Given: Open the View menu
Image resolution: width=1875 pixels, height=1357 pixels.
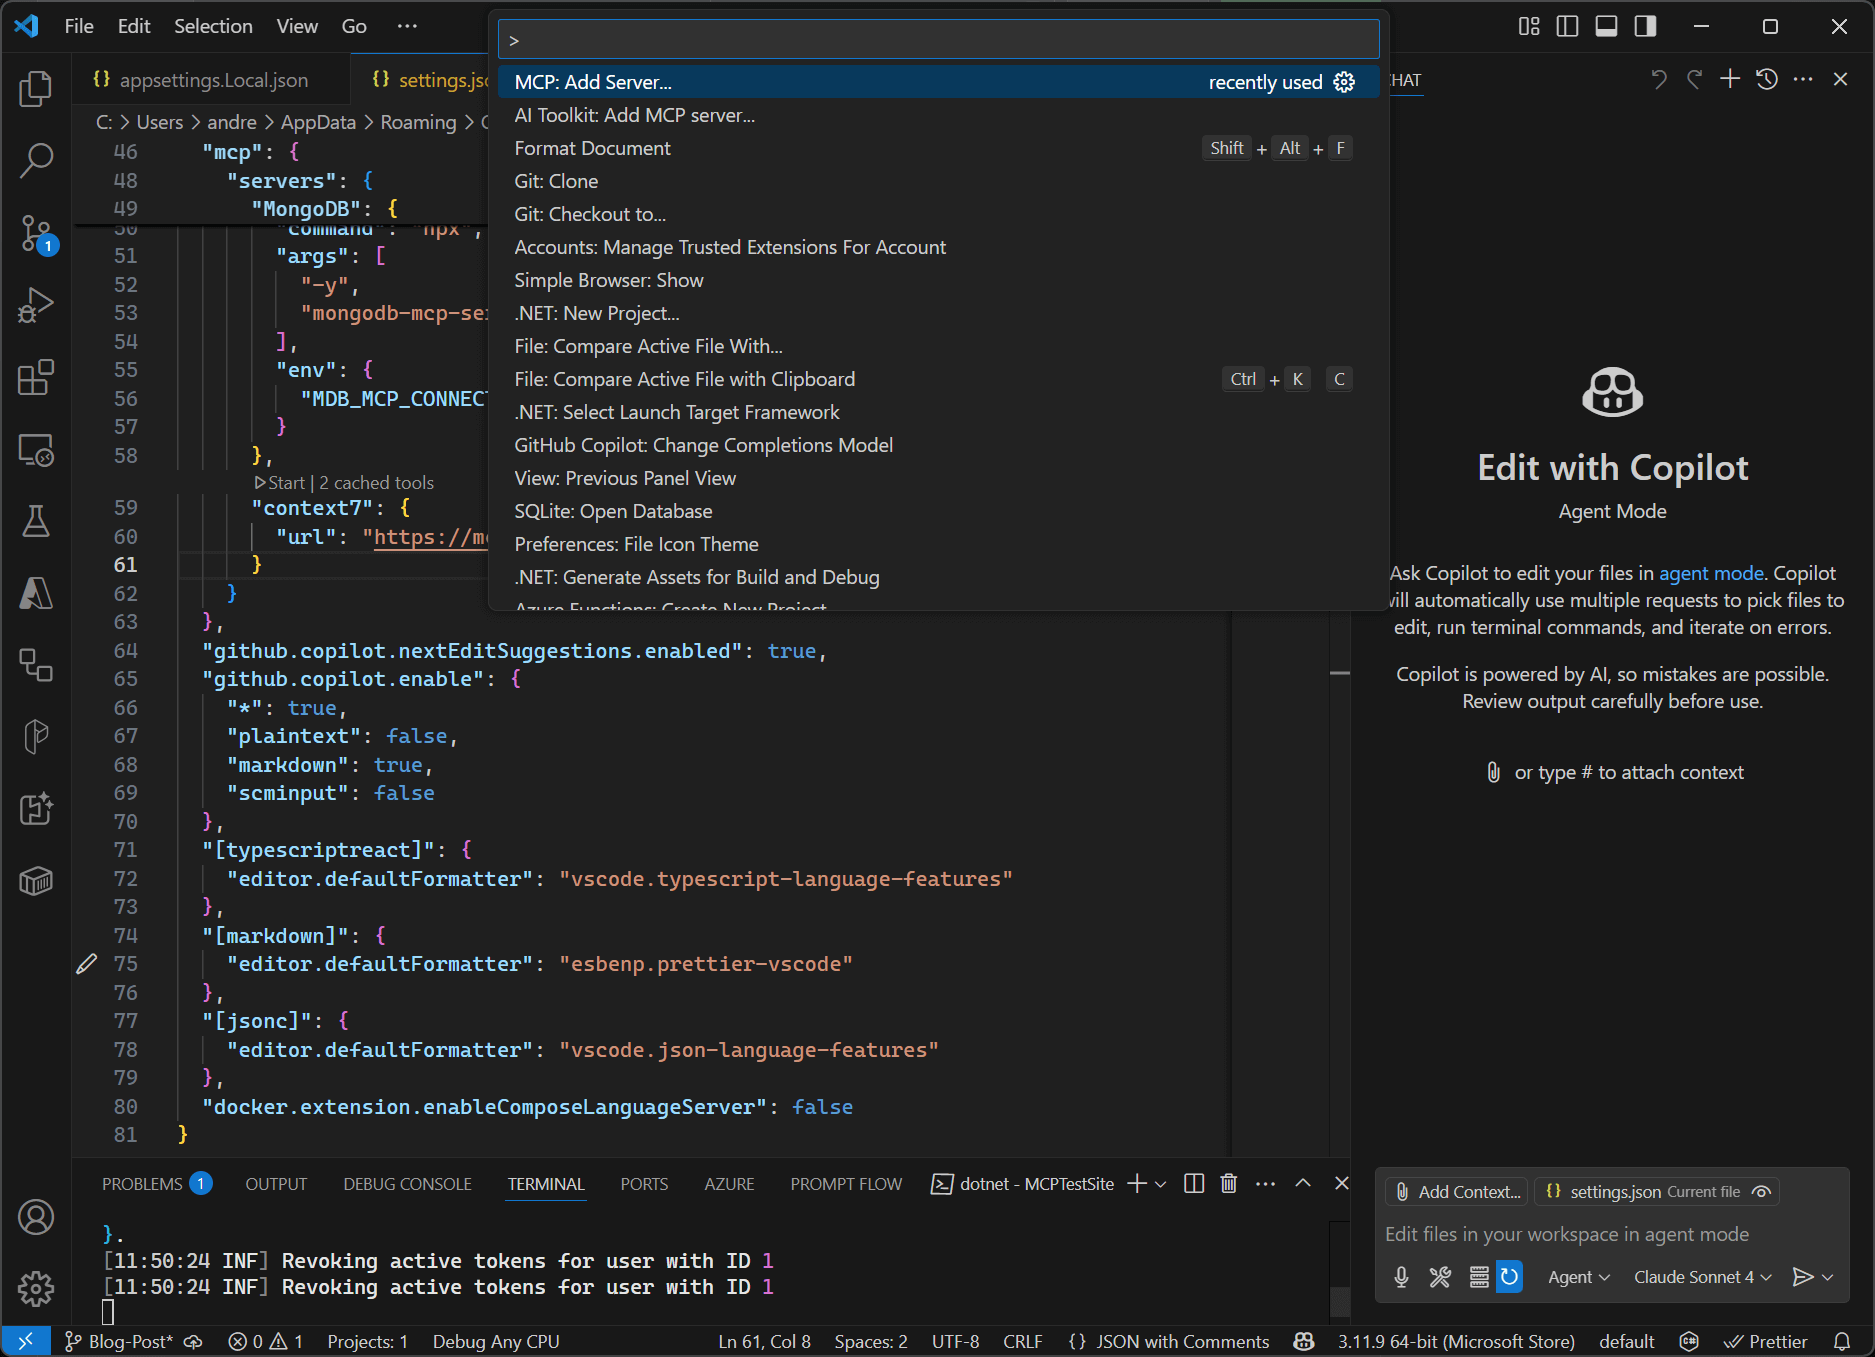Looking at the screenshot, I should point(297,26).
